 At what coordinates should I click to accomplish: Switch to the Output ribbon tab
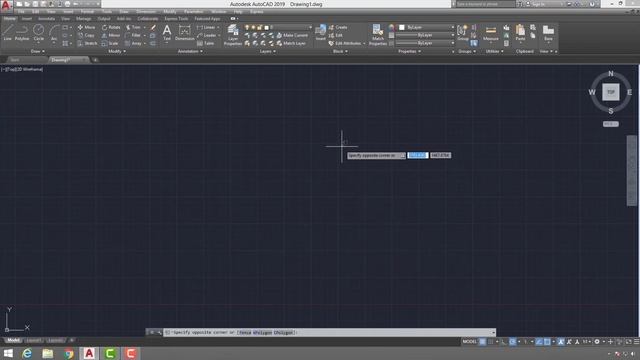[104, 19]
